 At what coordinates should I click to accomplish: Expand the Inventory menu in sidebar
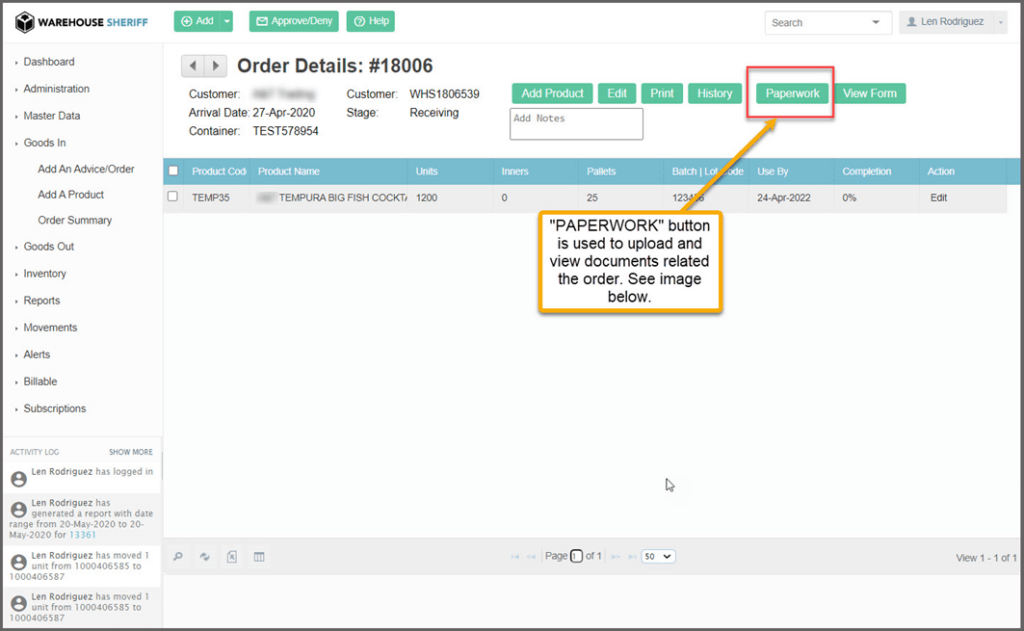coord(45,273)
